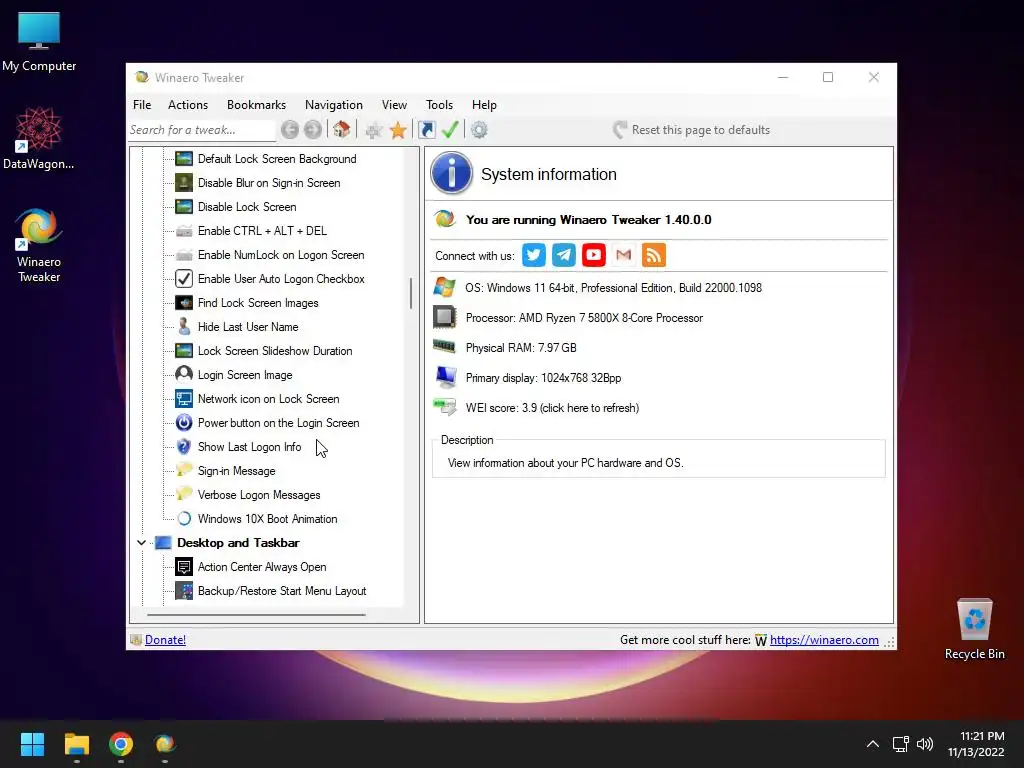Go to the Home page icon
The width and height of the screenshot is (1024, 768).
point(341,130)
